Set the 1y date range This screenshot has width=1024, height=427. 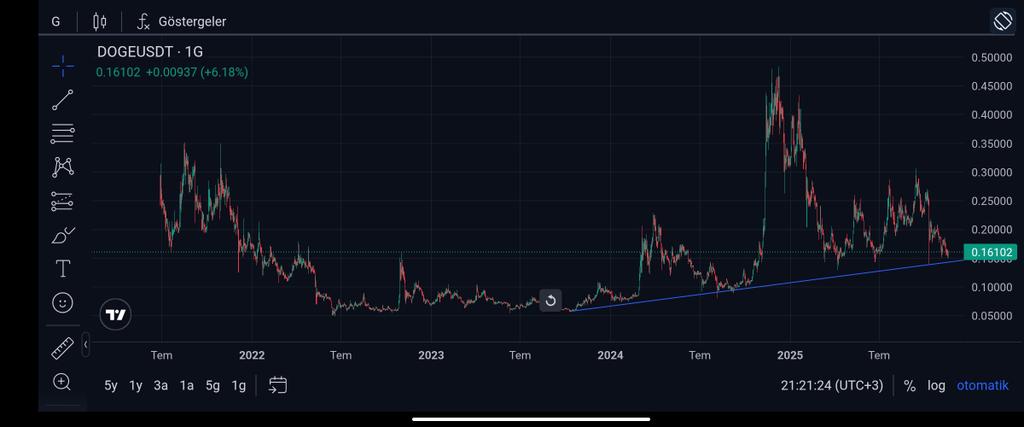(136, 386)
